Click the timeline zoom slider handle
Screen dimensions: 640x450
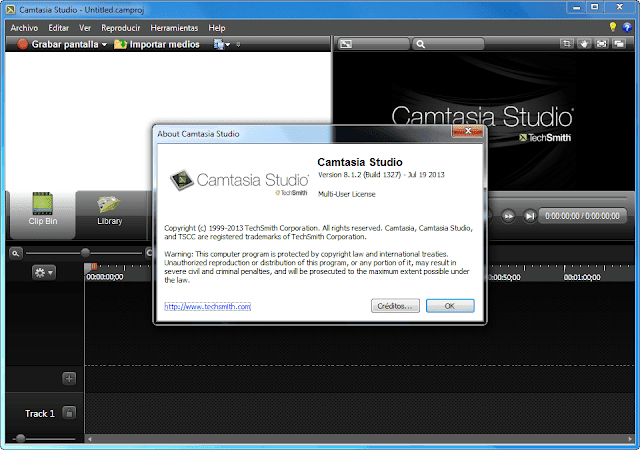pos(85,253)
